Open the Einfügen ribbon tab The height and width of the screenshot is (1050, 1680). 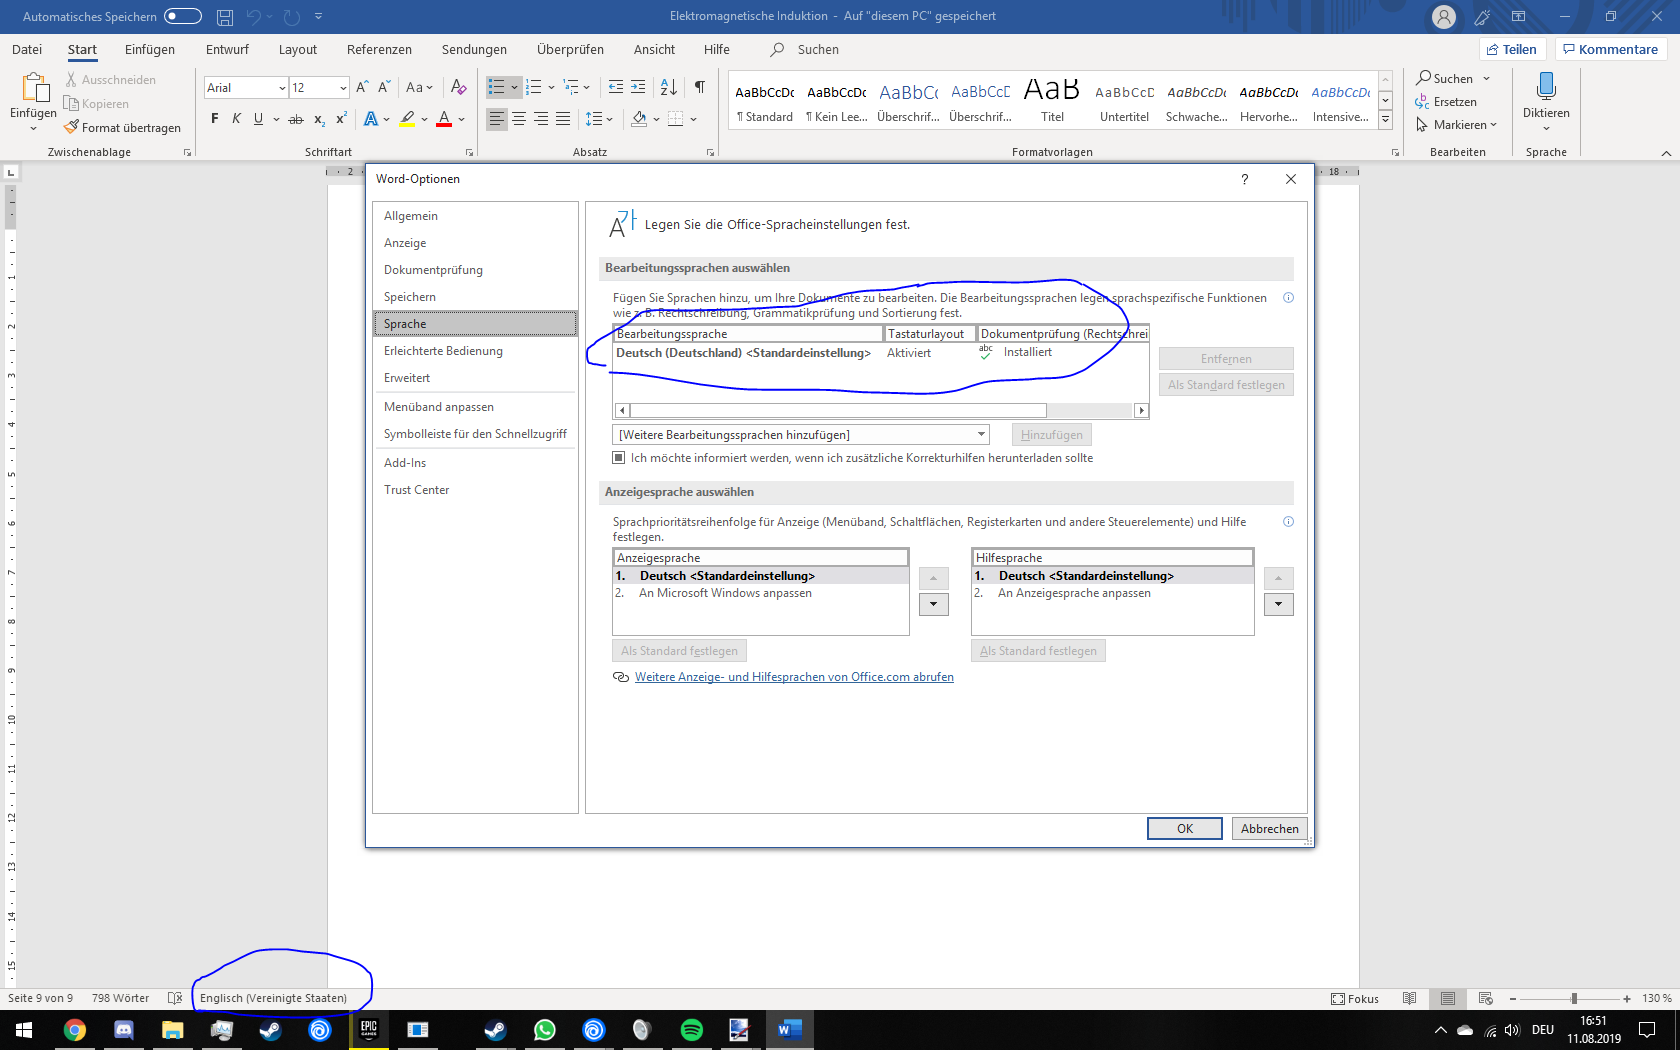[x=150, y=50]
